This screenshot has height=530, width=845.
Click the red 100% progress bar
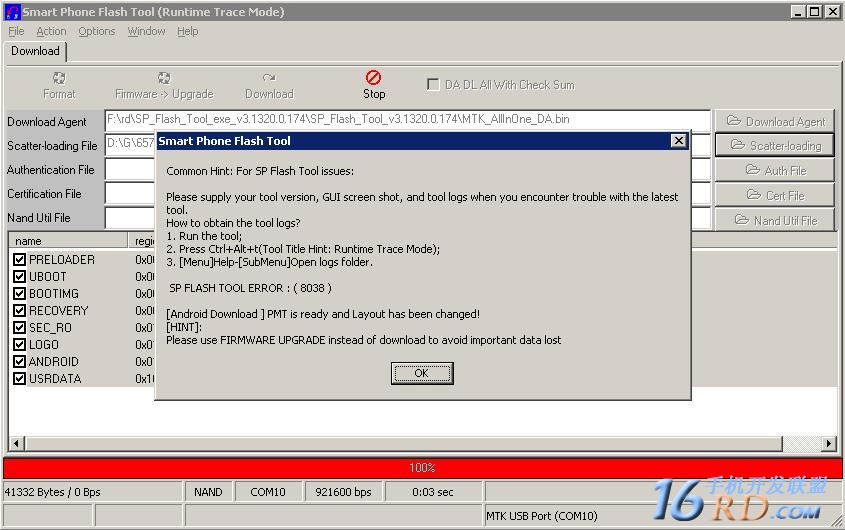422,468
